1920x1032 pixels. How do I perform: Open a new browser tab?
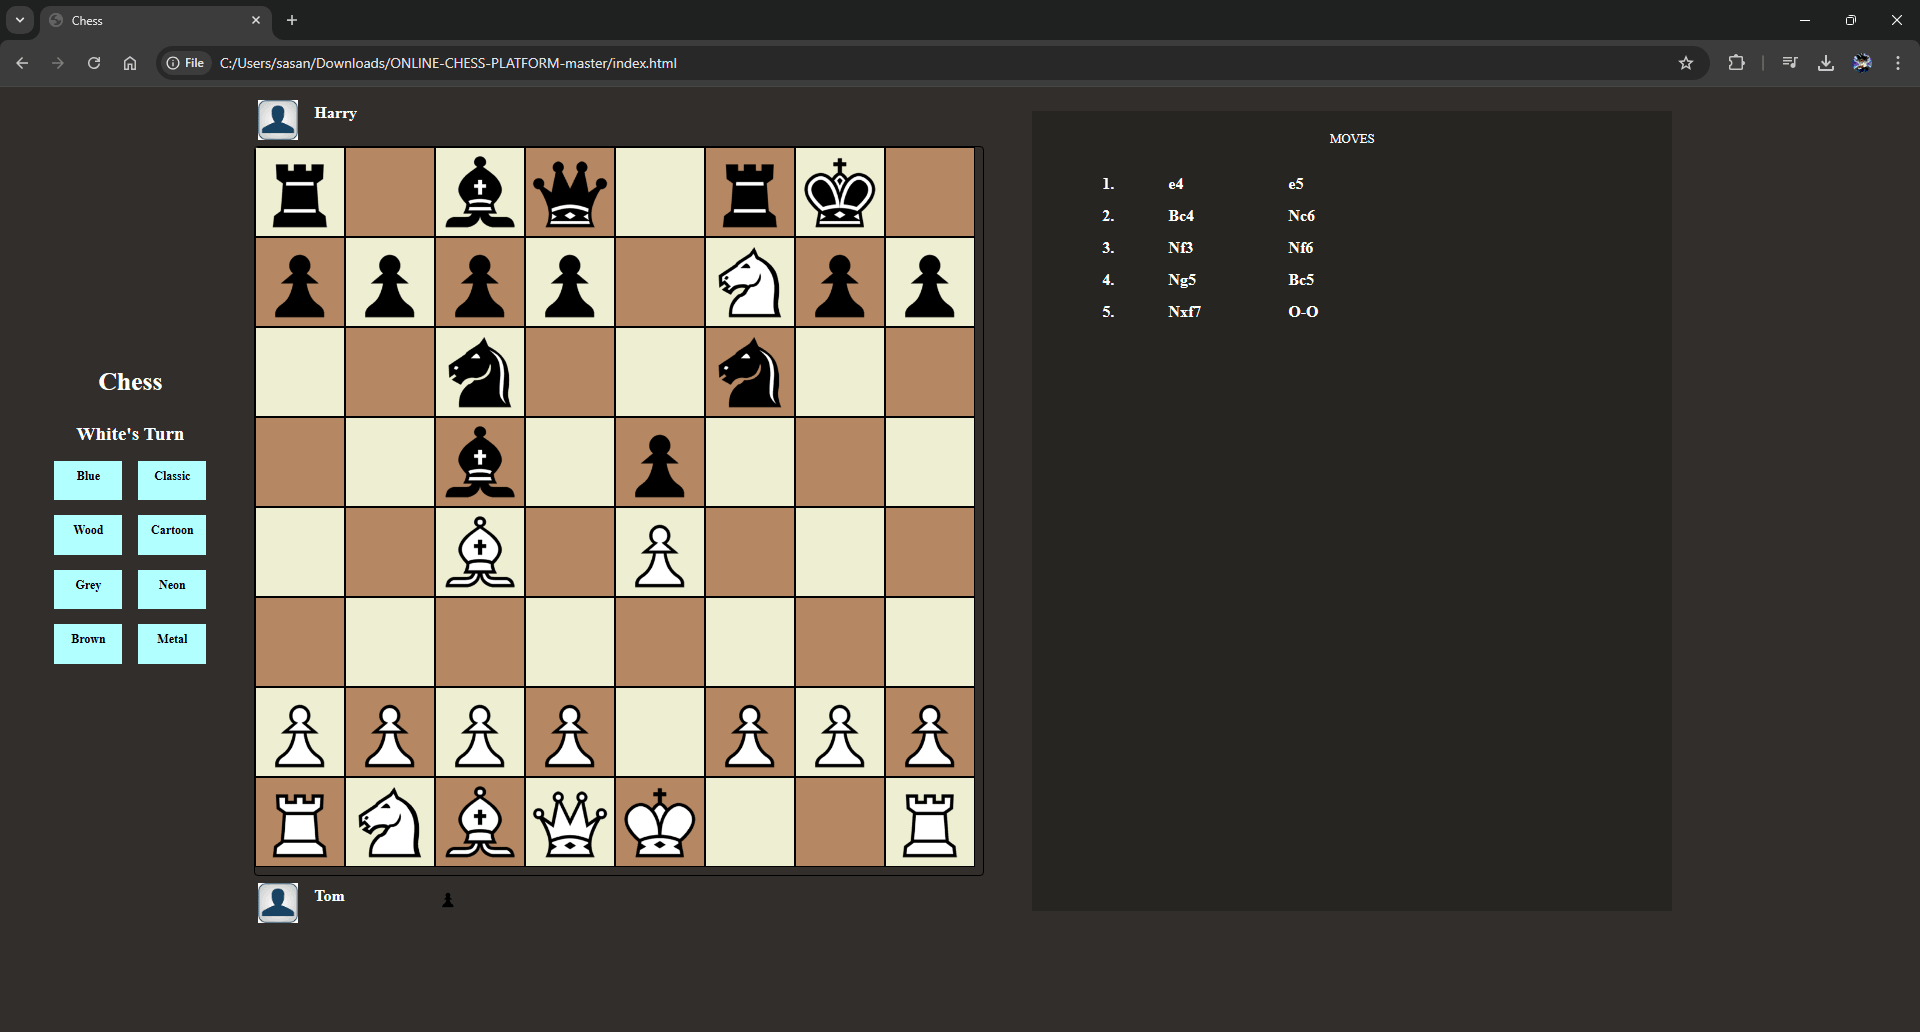[292, 20]
